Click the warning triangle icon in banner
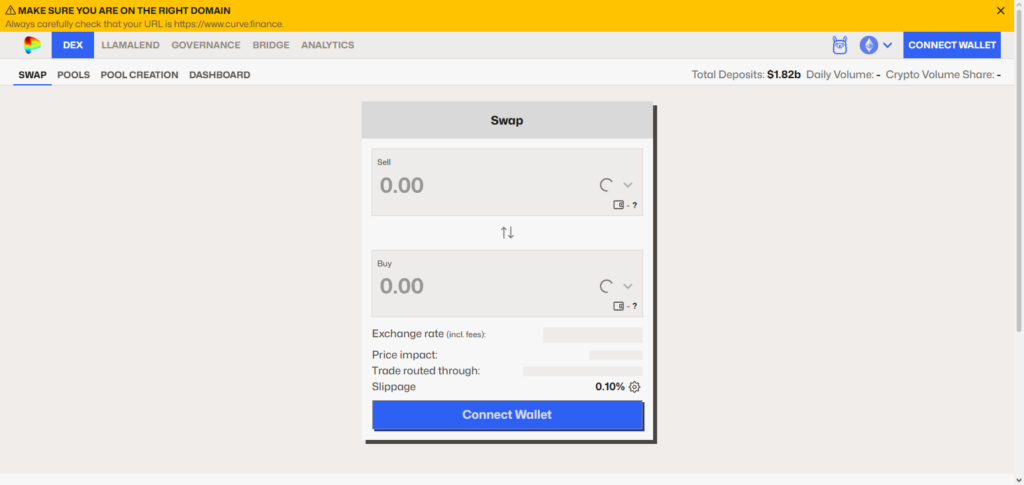 click(10, 10)
